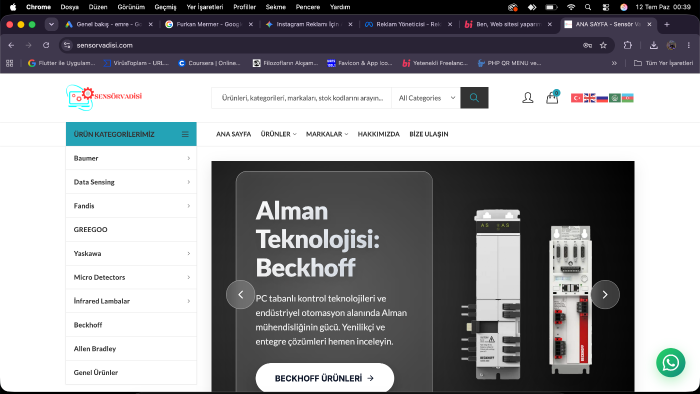Open HAKKIMIZDA nav item
This screenshot has width=700, height=394.
point(379,134)
